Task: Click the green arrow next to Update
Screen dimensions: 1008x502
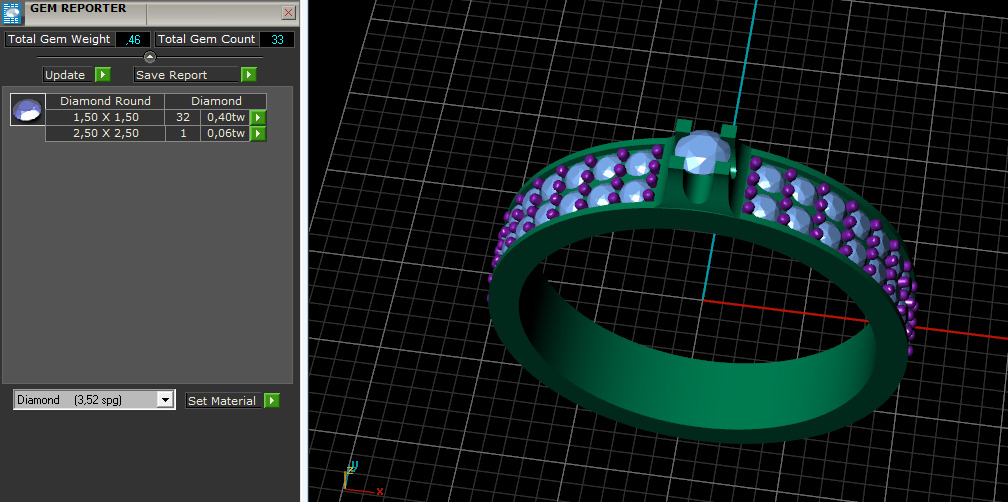Action: (103, 75)
